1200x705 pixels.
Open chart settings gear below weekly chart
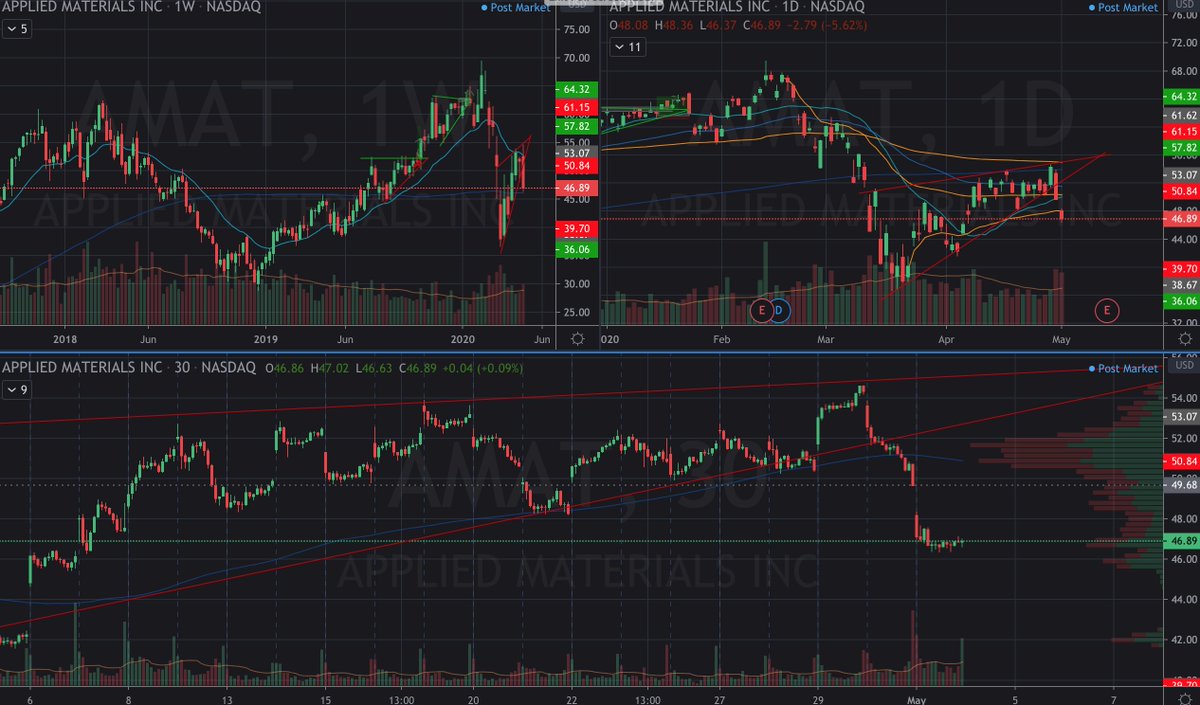(577, 340)
